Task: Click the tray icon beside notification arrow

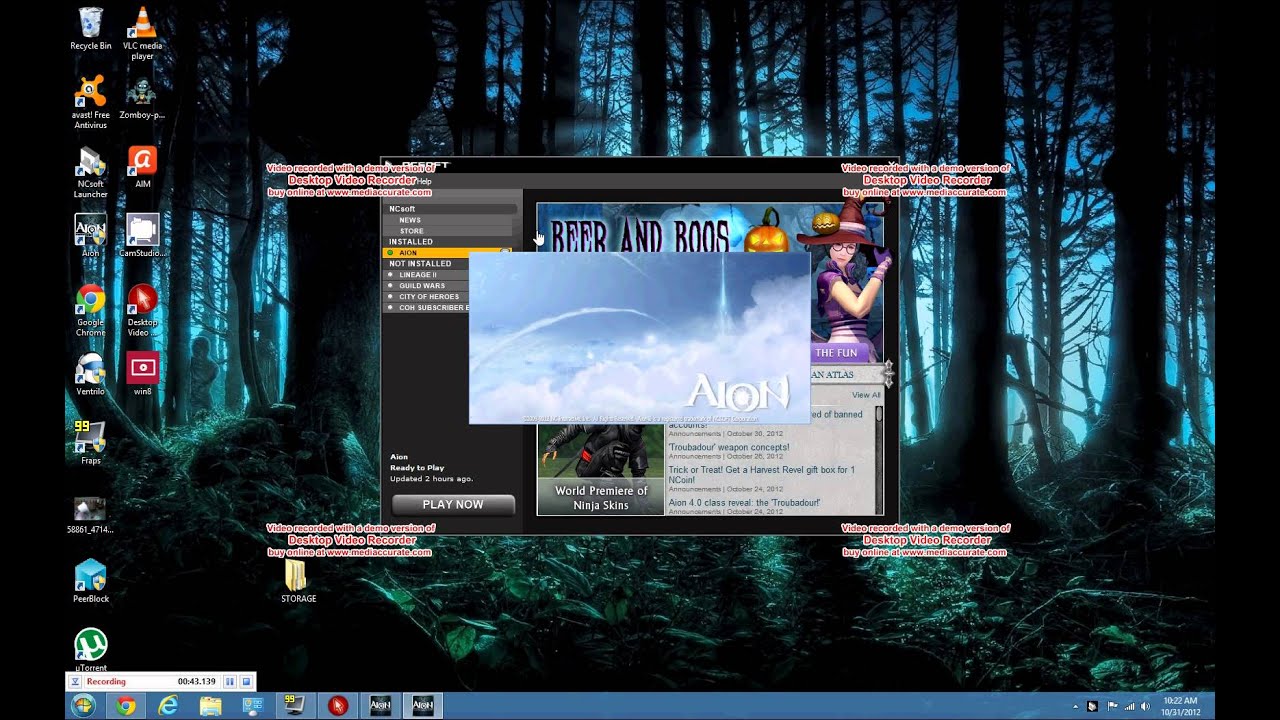Action: [x=1093, y=706]
